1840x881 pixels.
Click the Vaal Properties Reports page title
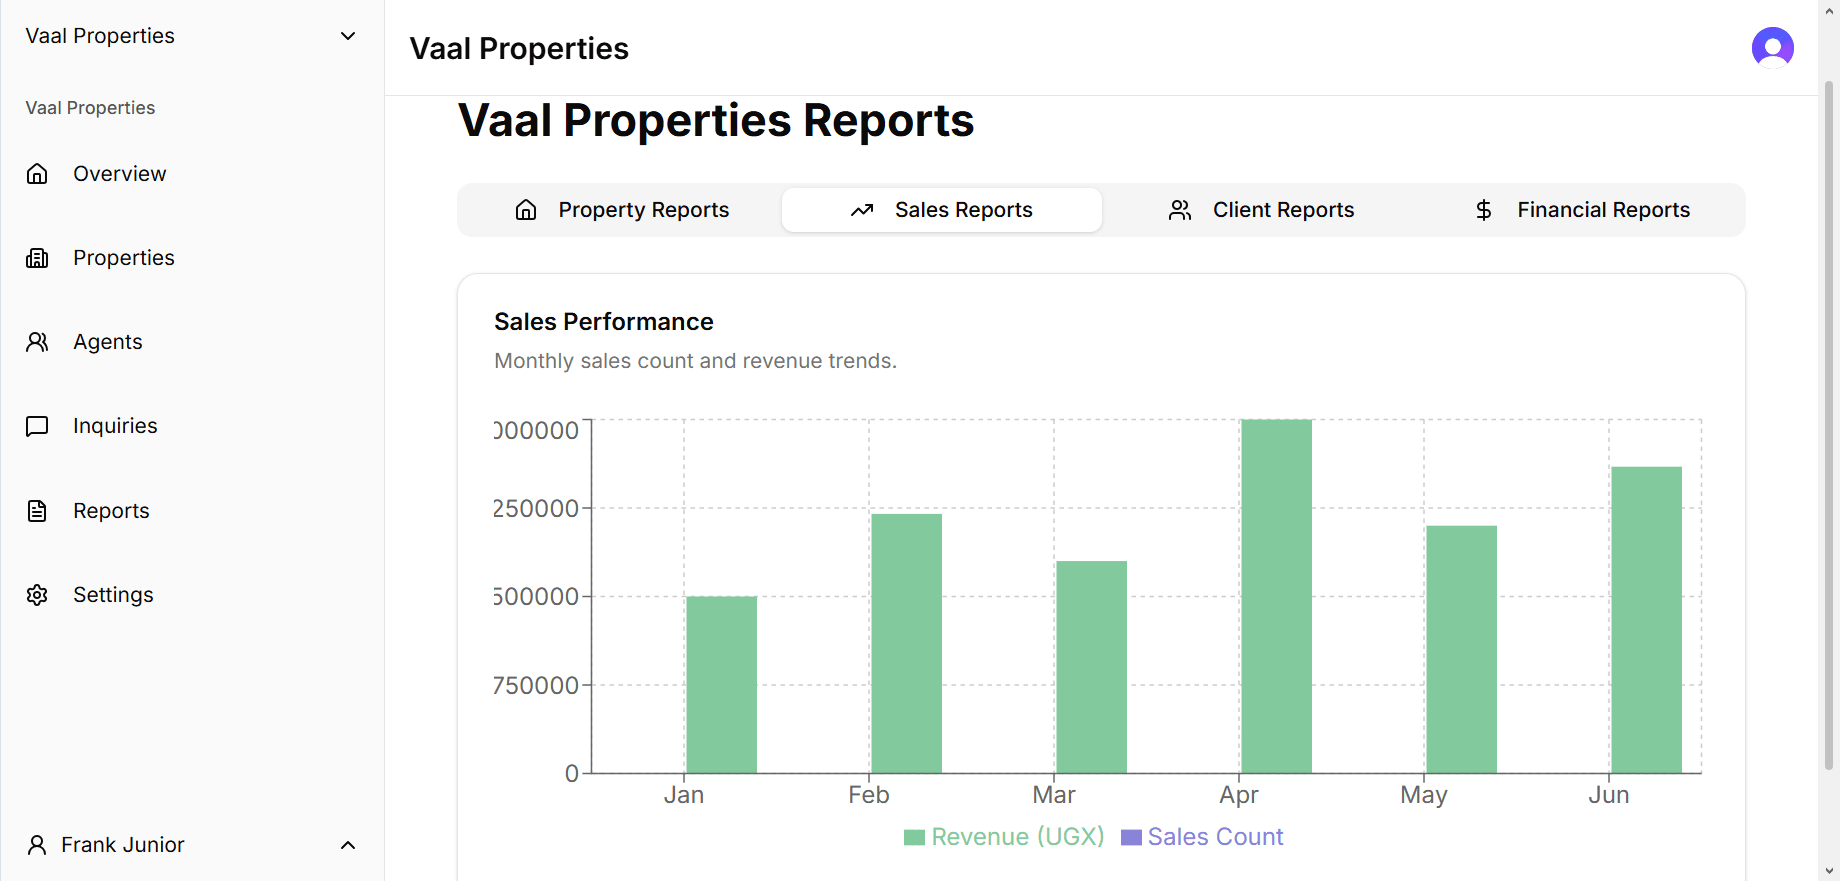point(716,121)
